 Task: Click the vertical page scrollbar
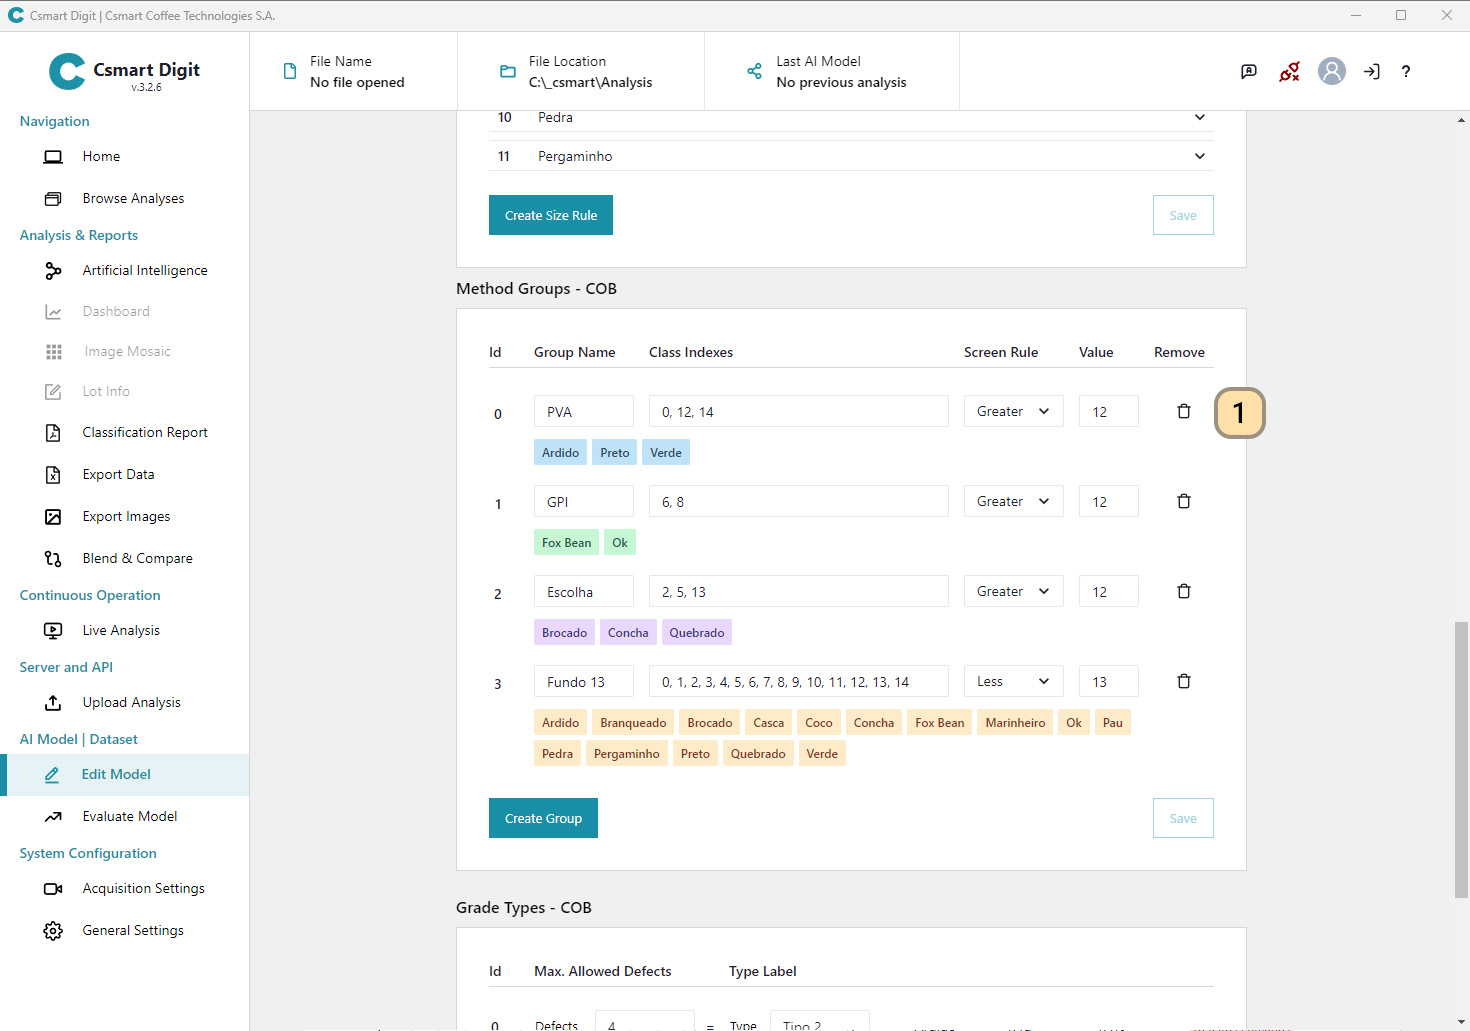[1461, 758]
